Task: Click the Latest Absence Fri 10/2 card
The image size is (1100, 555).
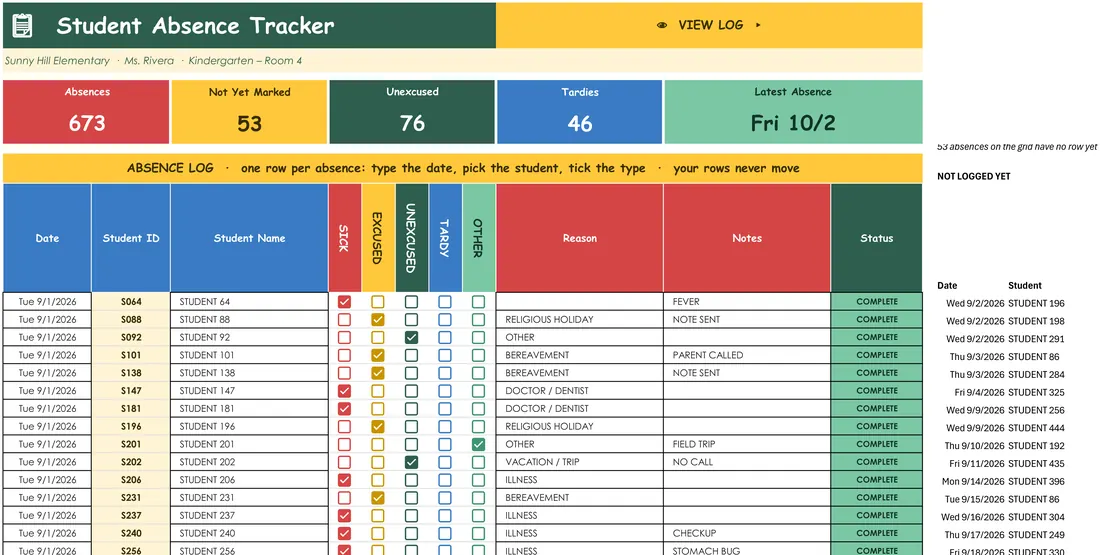Action: coord(793,112)
